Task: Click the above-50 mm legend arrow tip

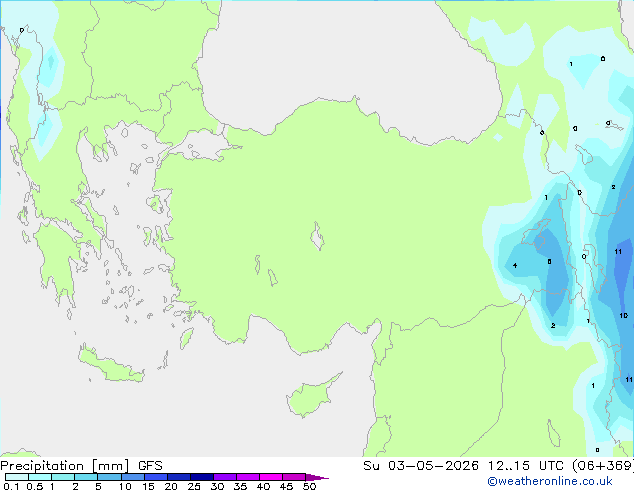Action: click(x=317, y=477)
